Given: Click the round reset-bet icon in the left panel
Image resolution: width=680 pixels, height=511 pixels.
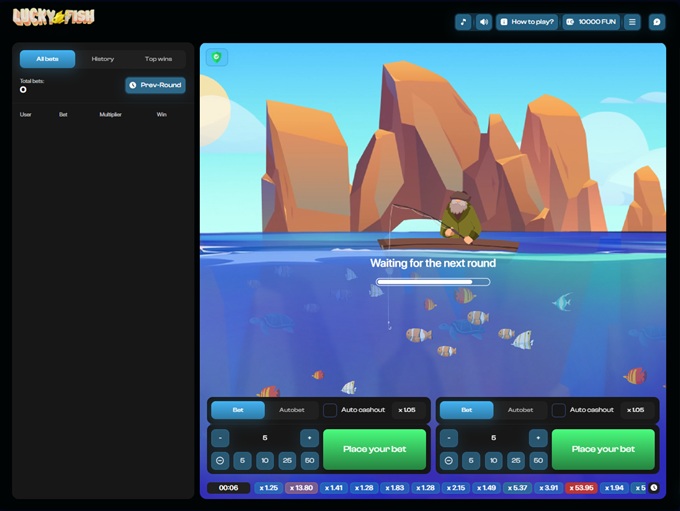Looking at the screenshot, I should pyautogui.click(x=220, y=461).
